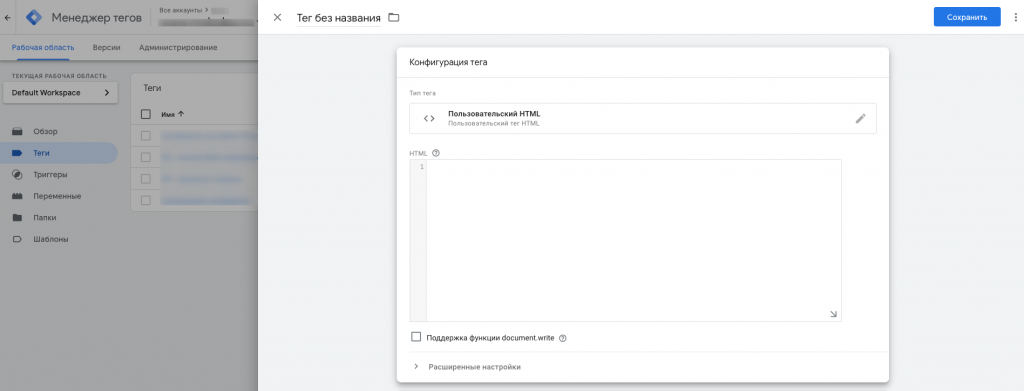Open help icon next to document.write option
This screenshot has width=1024, height=391.
pos(562,338)
